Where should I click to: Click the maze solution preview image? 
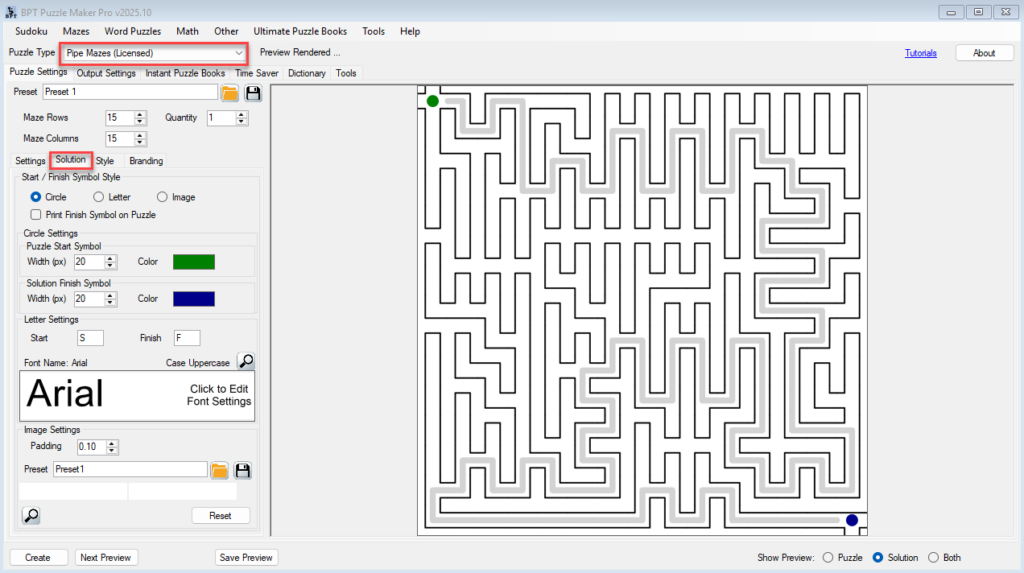[643, 310]
